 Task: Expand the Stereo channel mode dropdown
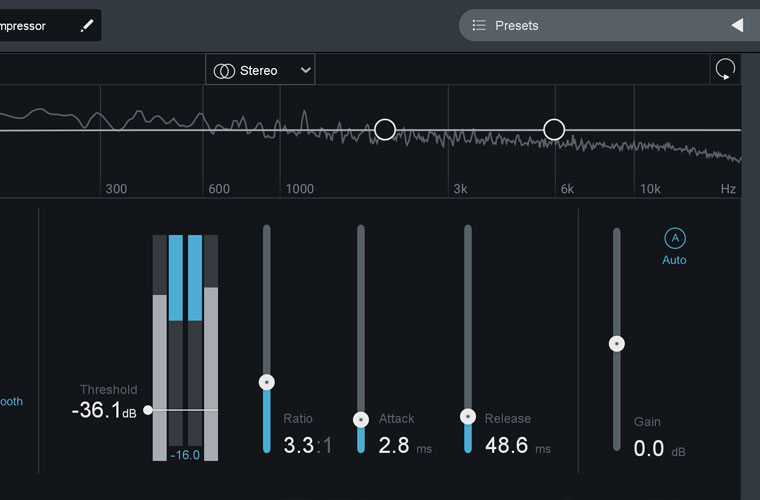point(305,71)
